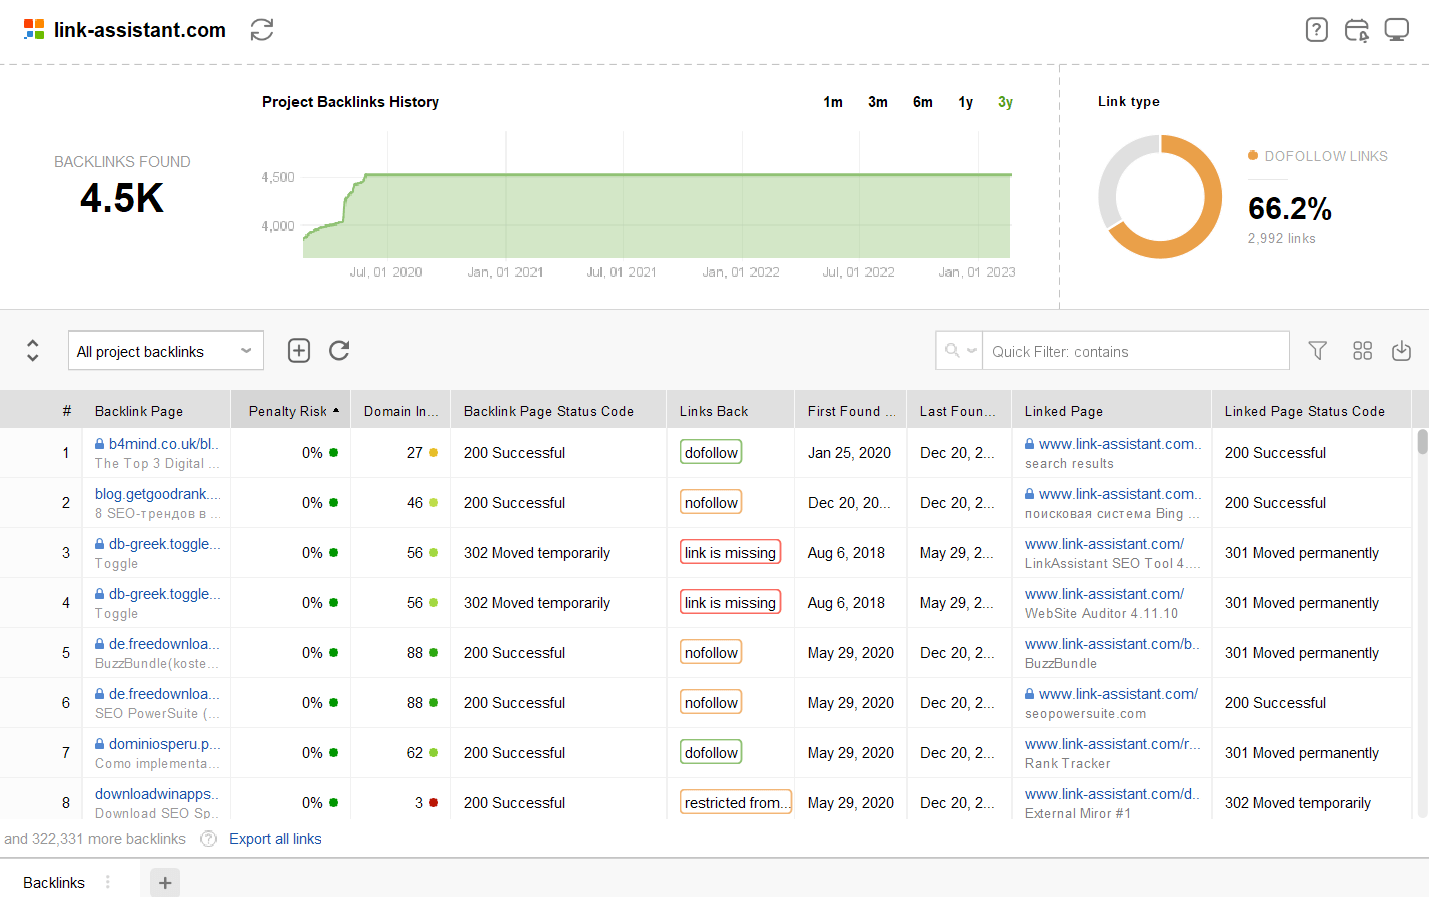Click the lock icon beside b4mind.co.uk
This screenshot has width=1429, height=897.
[x=100, y=444]
